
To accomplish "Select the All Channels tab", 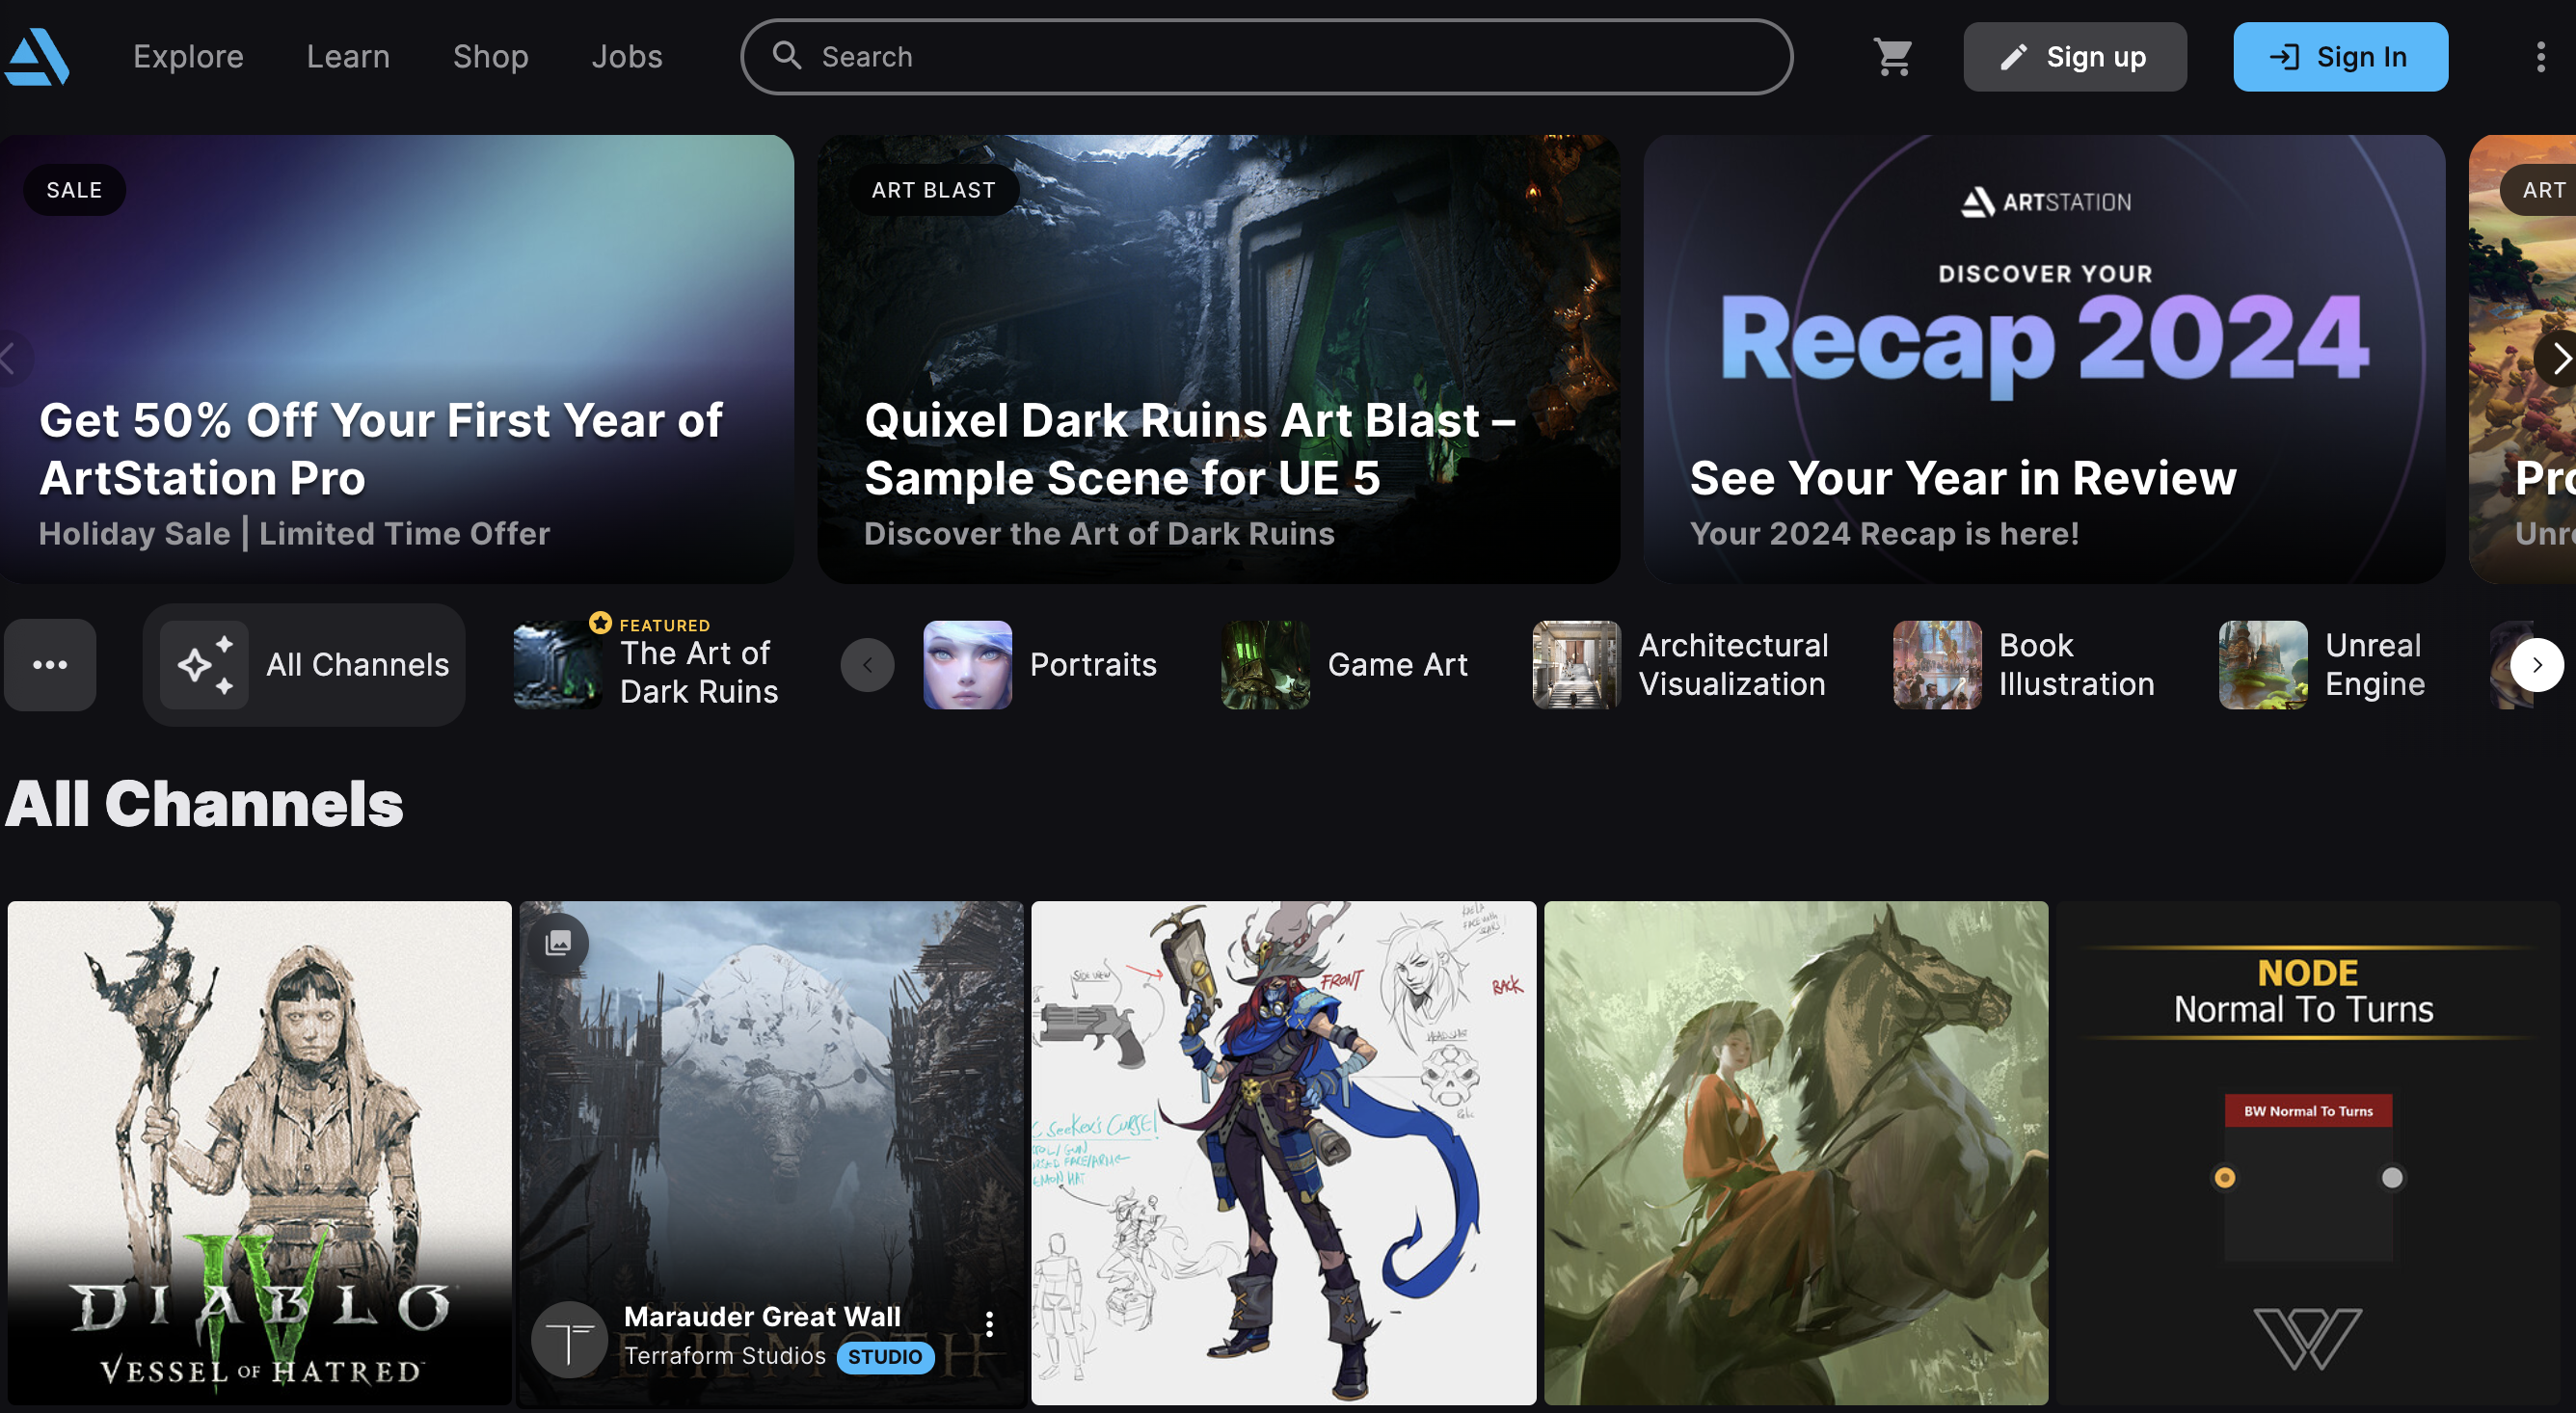I will [x=304, y=665].
